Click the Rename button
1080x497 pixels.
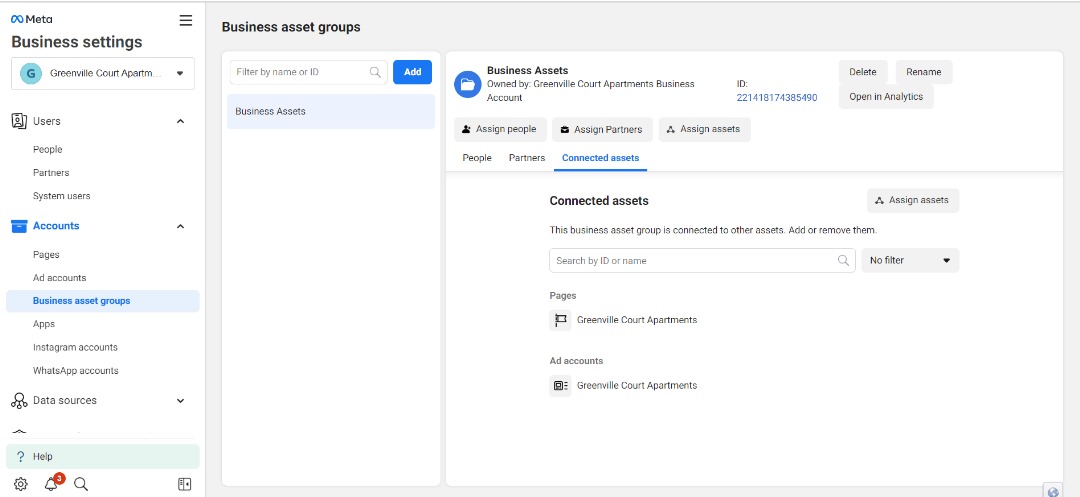click(924, 72)
